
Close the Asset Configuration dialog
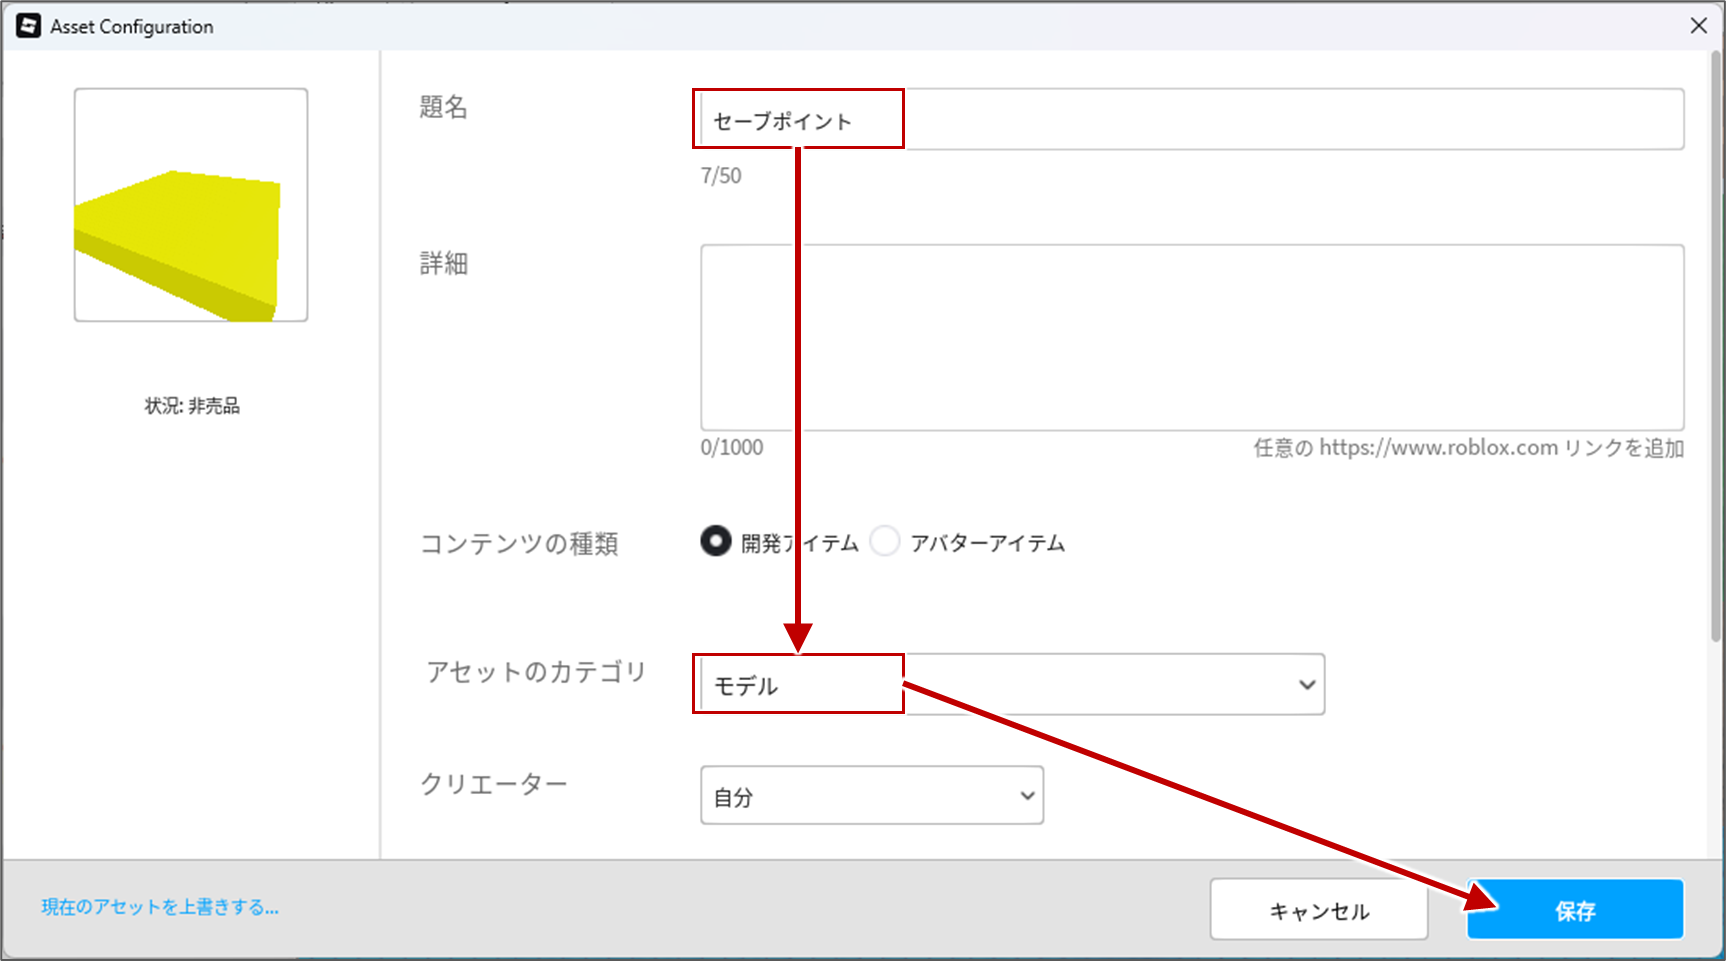(1698, 26)
